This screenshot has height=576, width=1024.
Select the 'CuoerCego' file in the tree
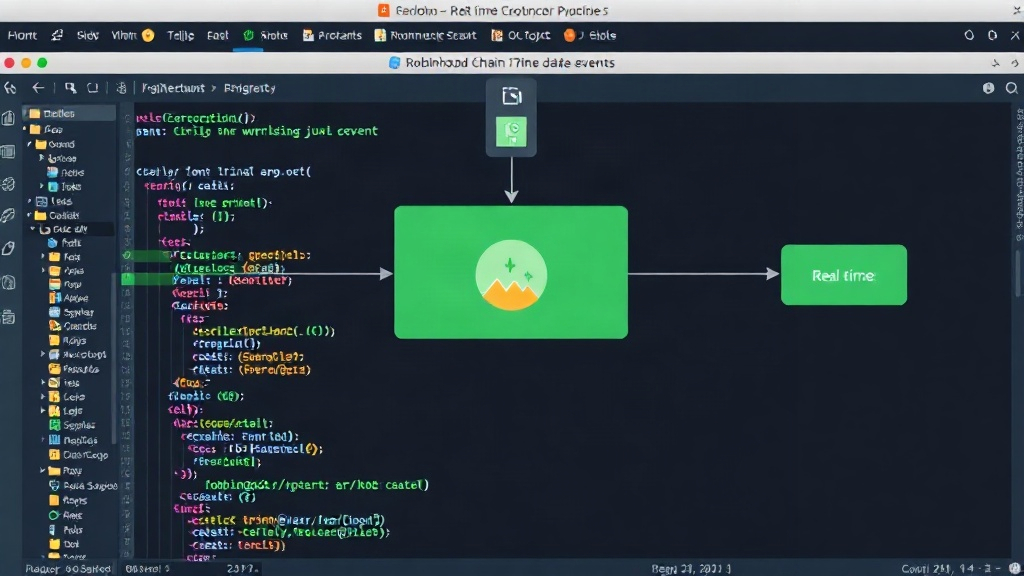point(78,455)
